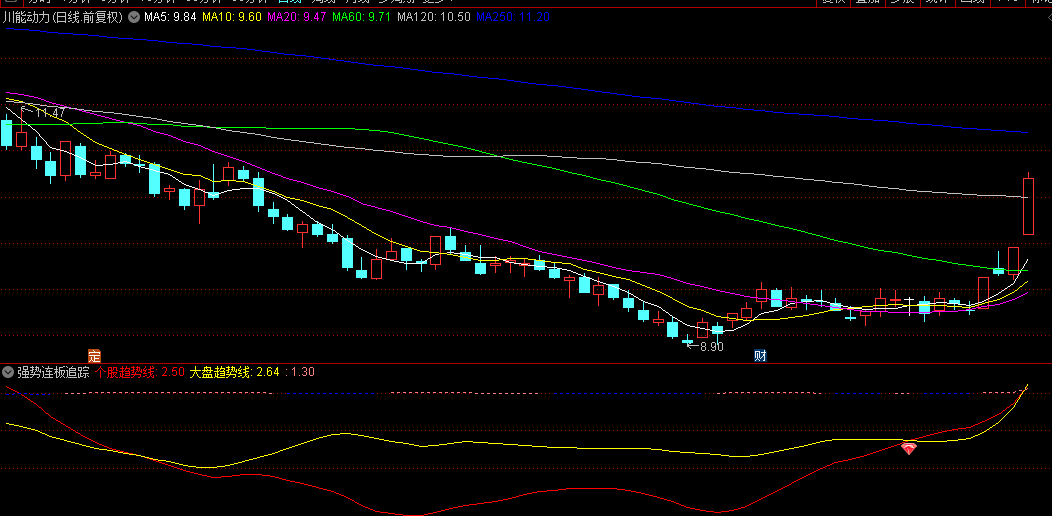Click the 大盘趋势线: 2.64 value
This screenshot has width=1052, height=516.
tap(233, 372)
